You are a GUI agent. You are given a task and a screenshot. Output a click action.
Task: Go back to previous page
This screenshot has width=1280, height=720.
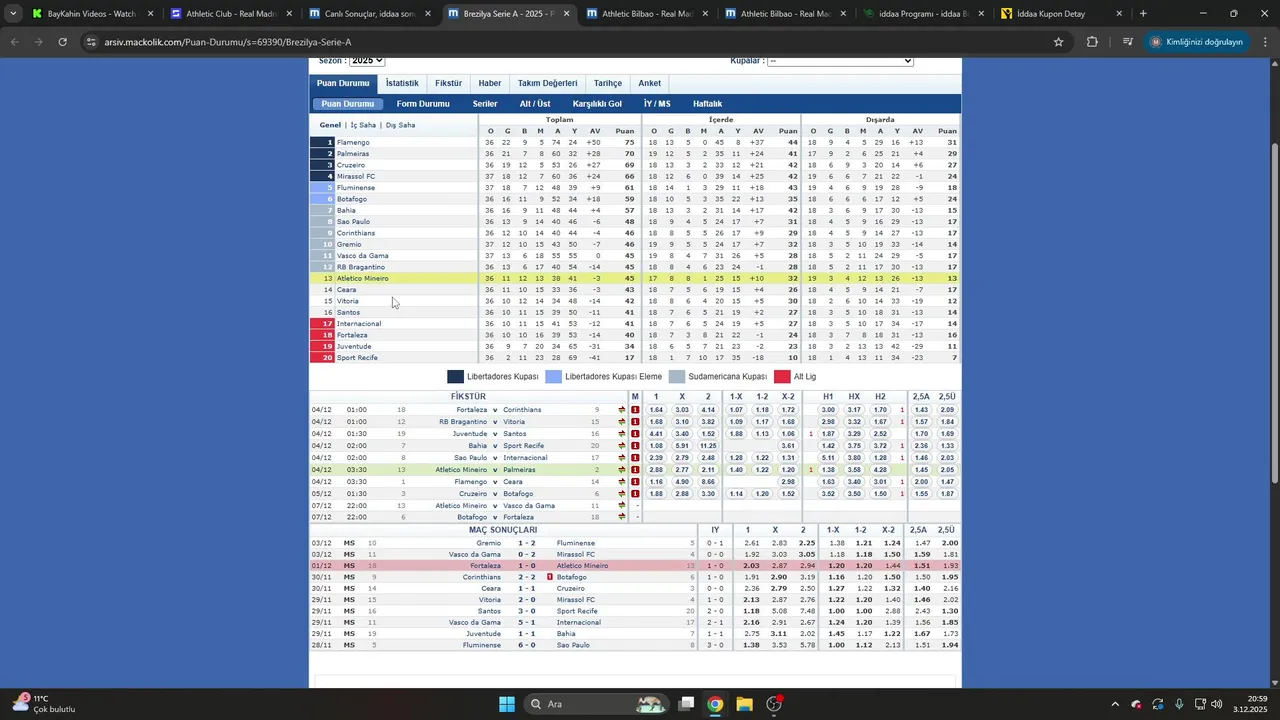click(x=14, y=42)
